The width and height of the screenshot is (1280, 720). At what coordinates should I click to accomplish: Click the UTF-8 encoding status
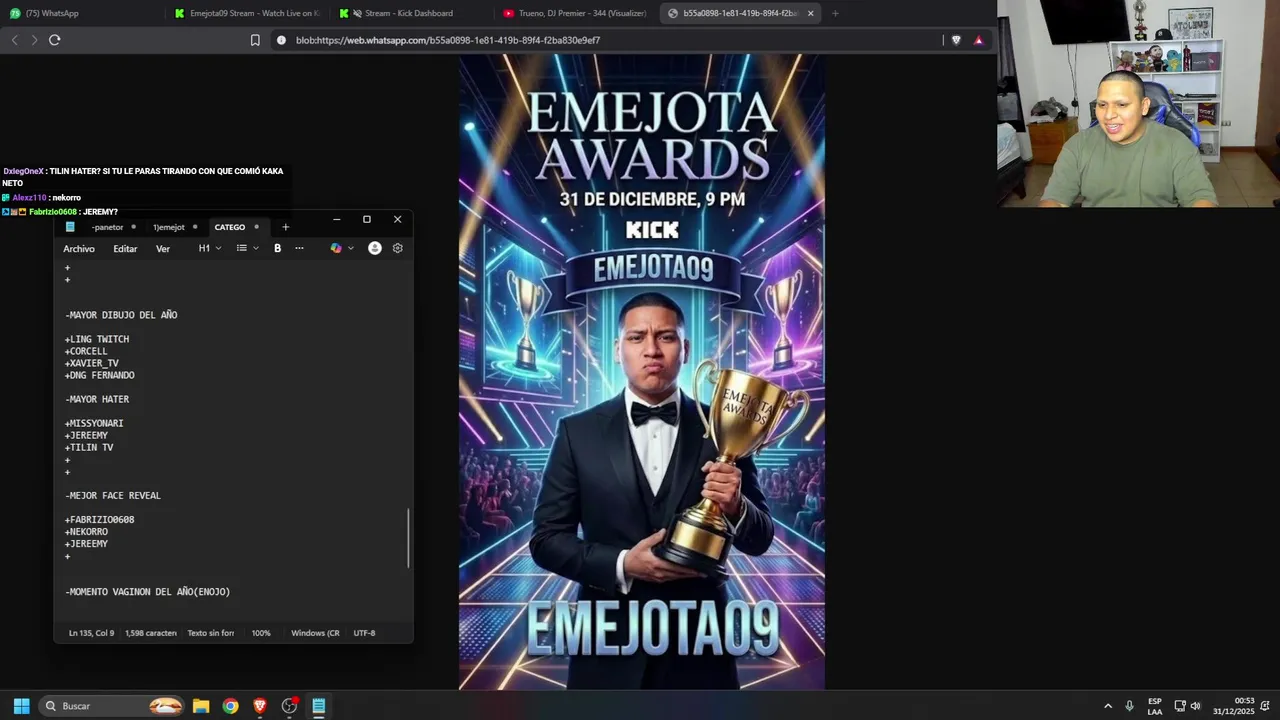pyautogui.click(x=364, y=633)
